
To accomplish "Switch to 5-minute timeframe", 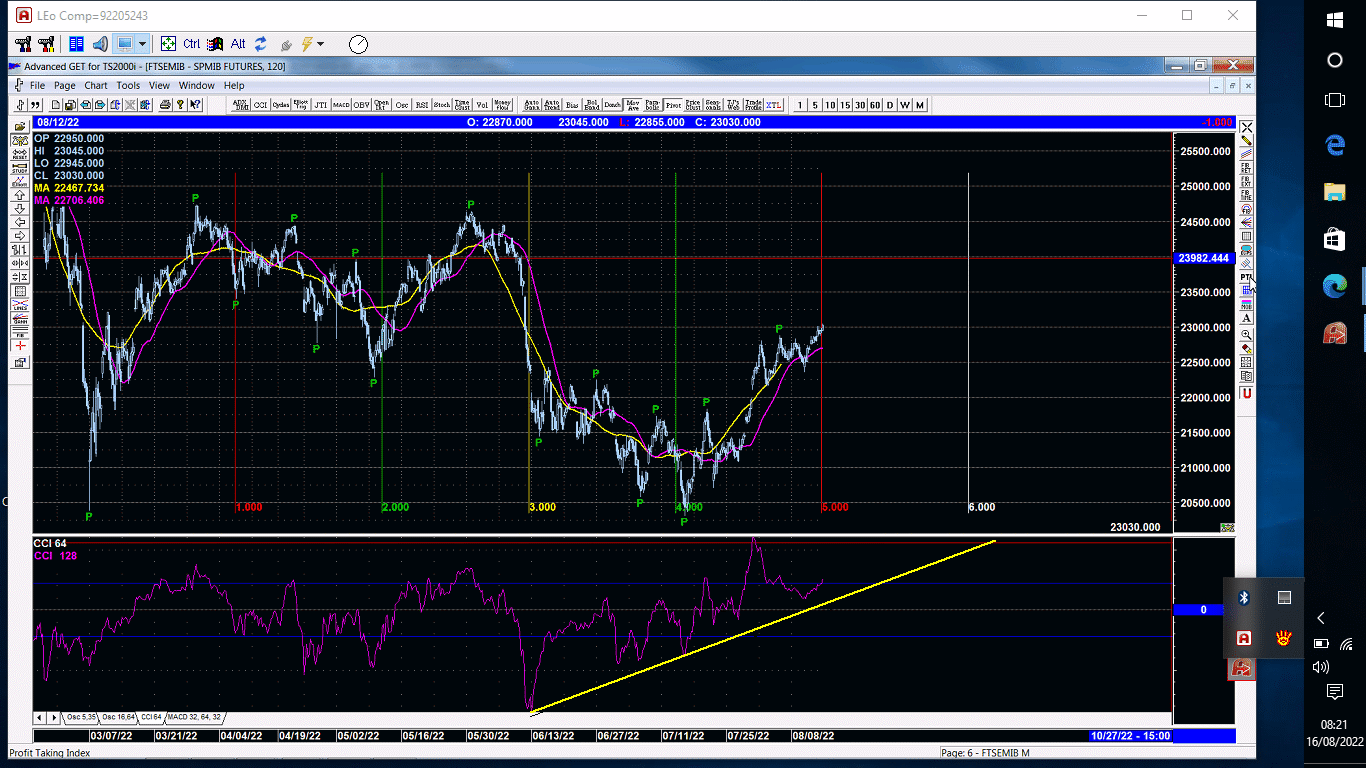I will pyautogui.click(x=814, y=104).
